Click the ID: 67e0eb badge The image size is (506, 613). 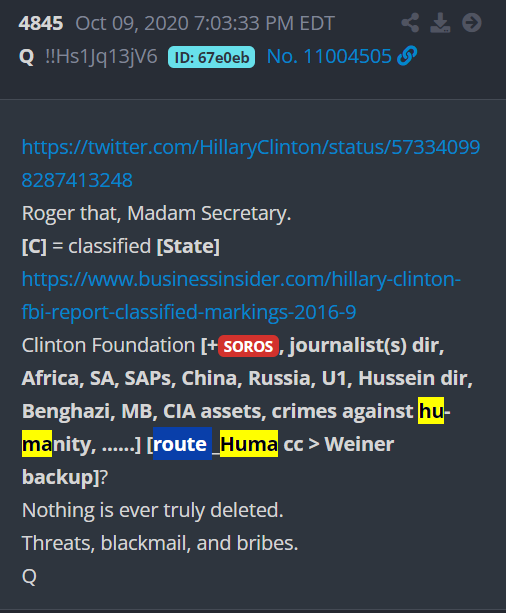click(x=212, y=57)
